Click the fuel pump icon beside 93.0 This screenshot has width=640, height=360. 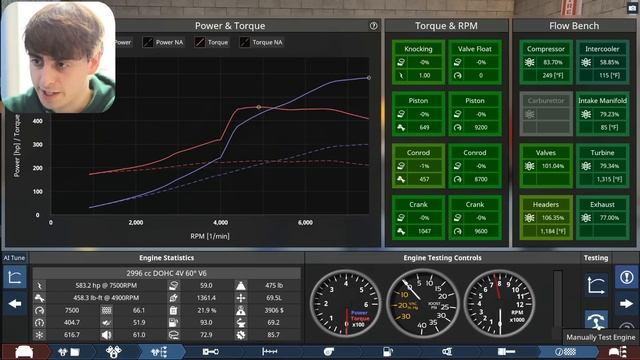(173, 322)
